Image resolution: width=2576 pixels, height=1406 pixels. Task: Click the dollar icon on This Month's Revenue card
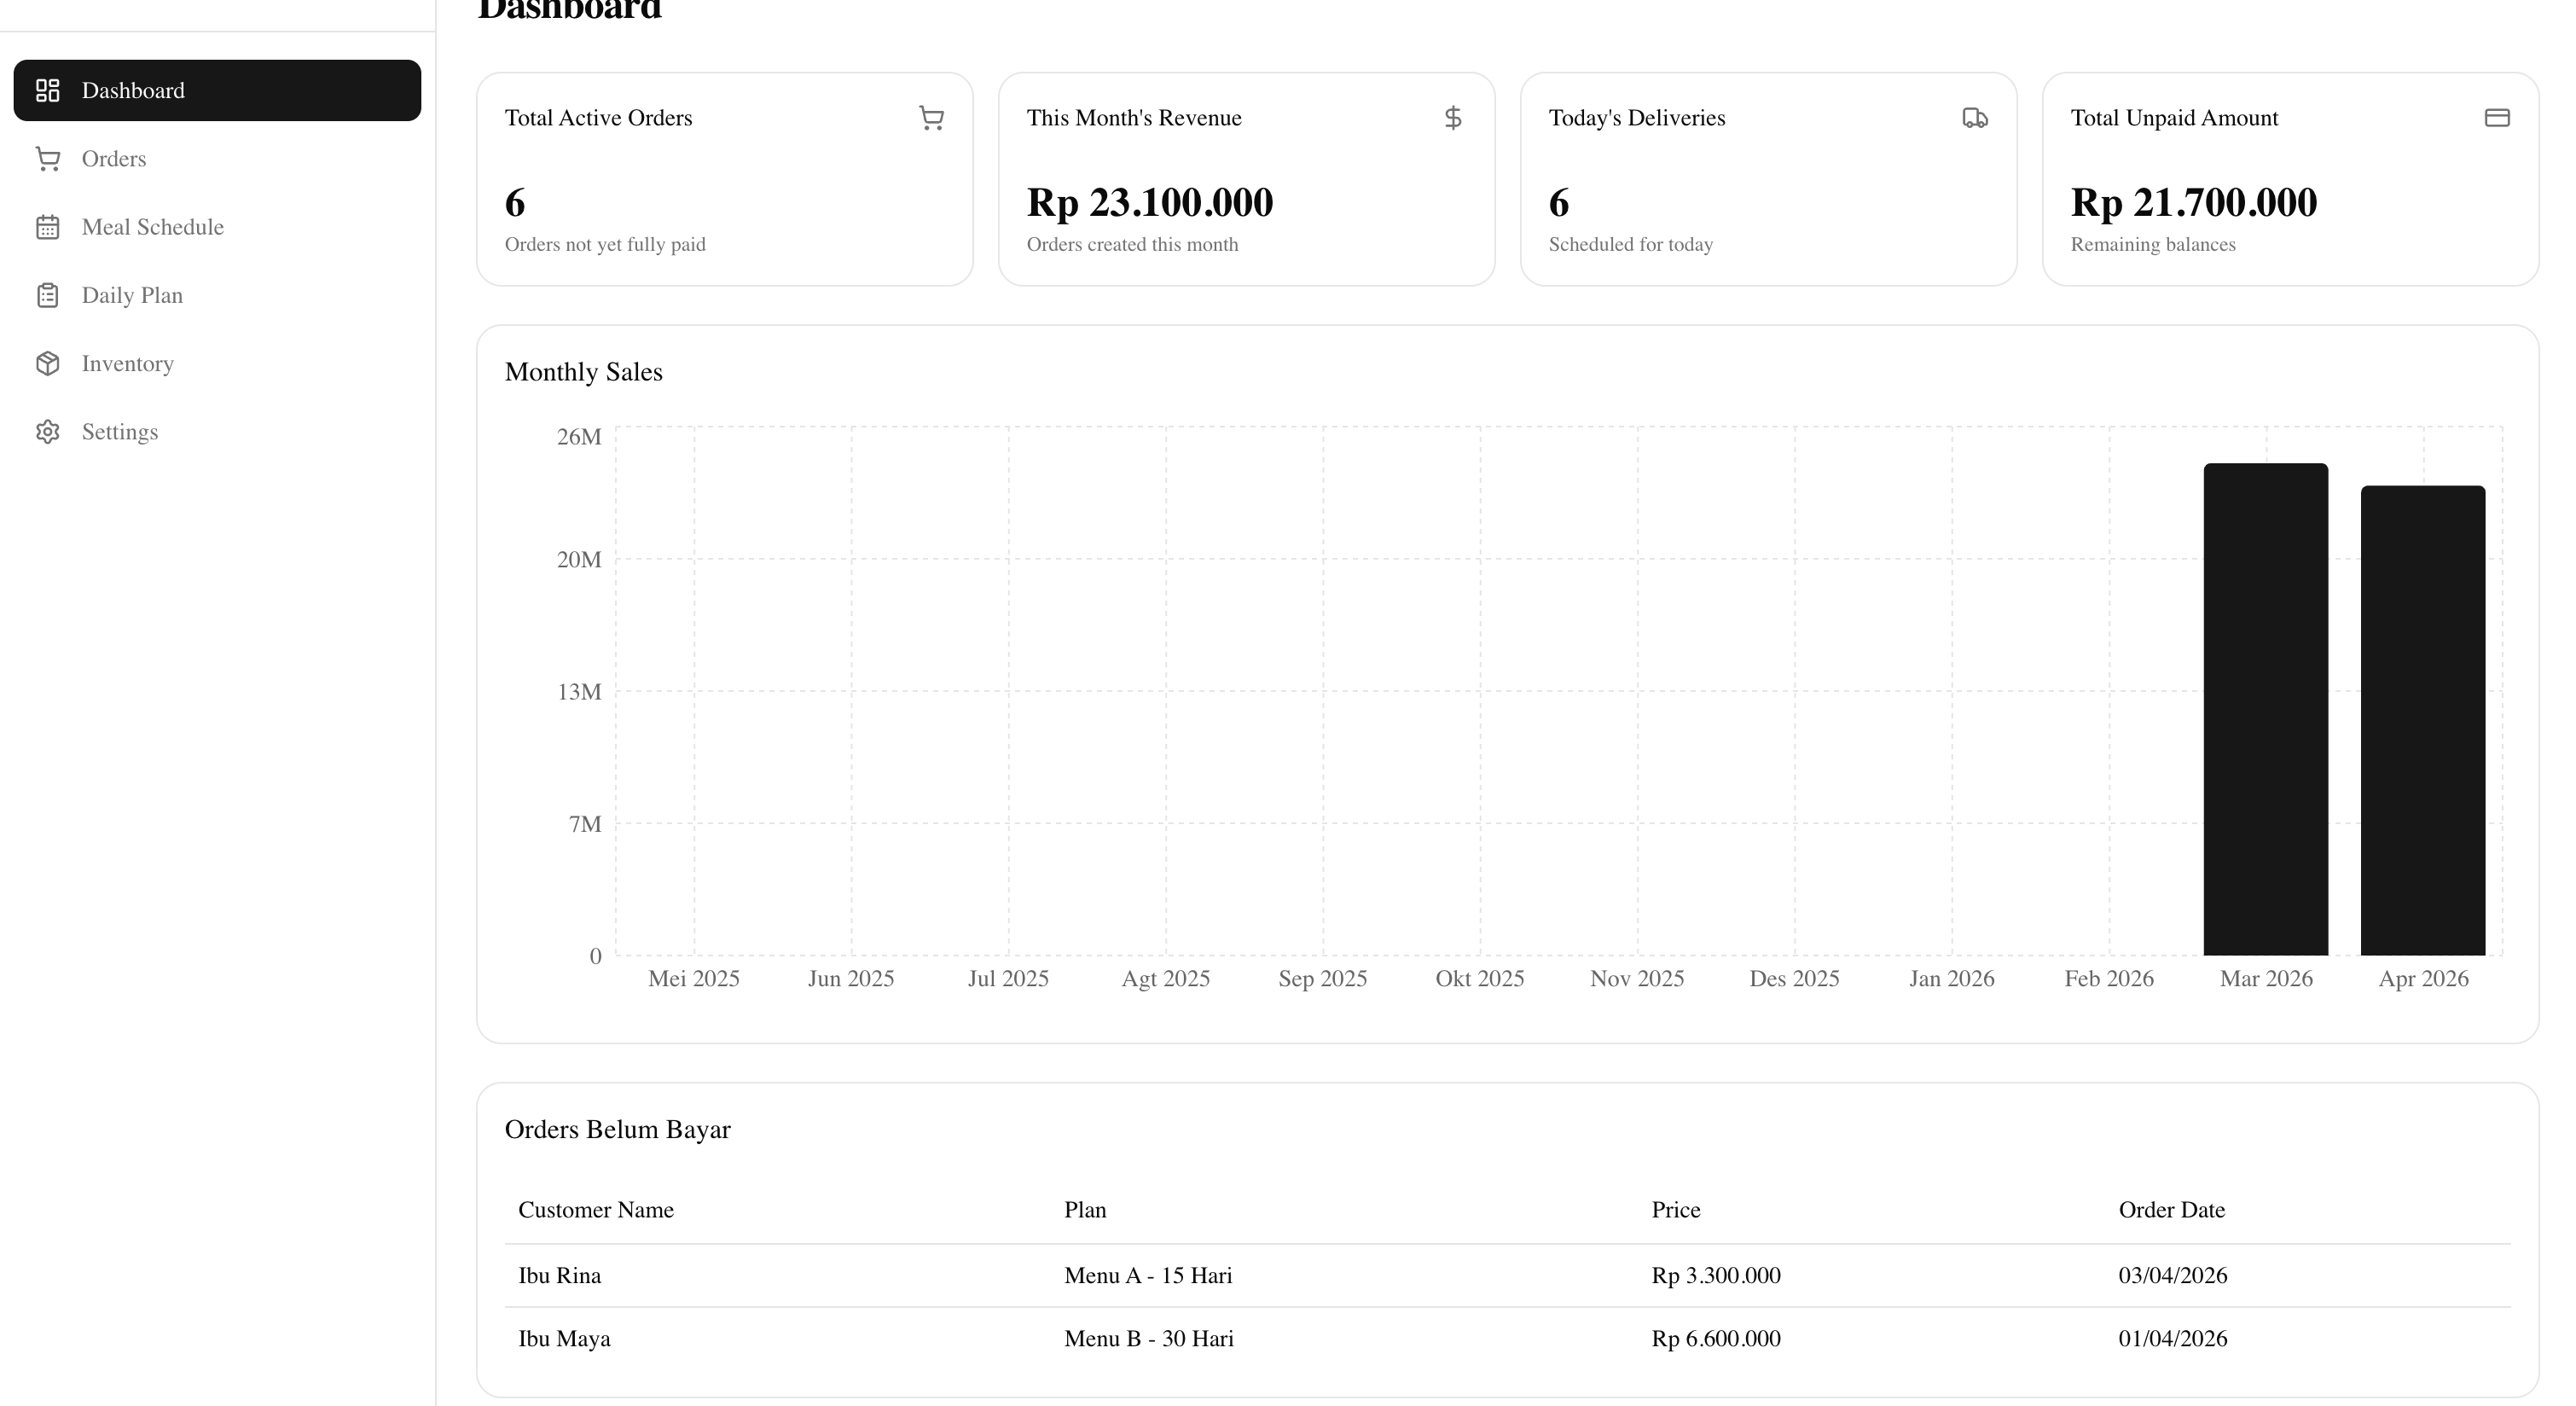(x=1453, y=117)
